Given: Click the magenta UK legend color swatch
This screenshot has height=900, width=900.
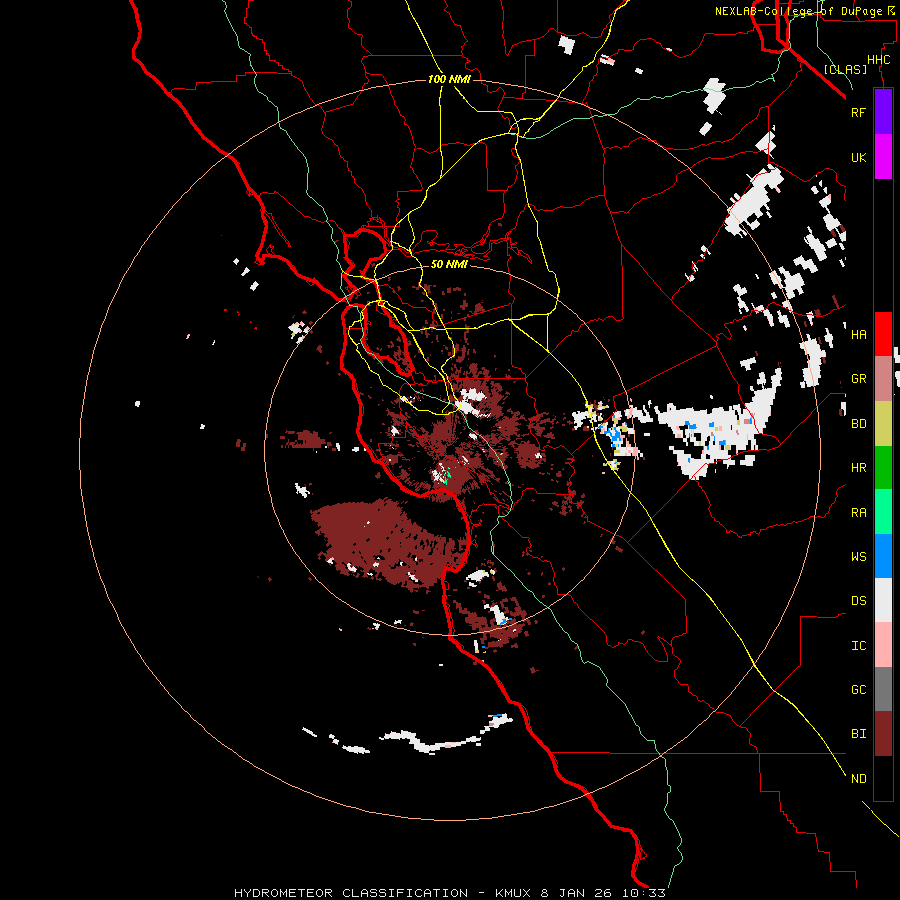Looking at the screenshot, I should pos(883,157).
